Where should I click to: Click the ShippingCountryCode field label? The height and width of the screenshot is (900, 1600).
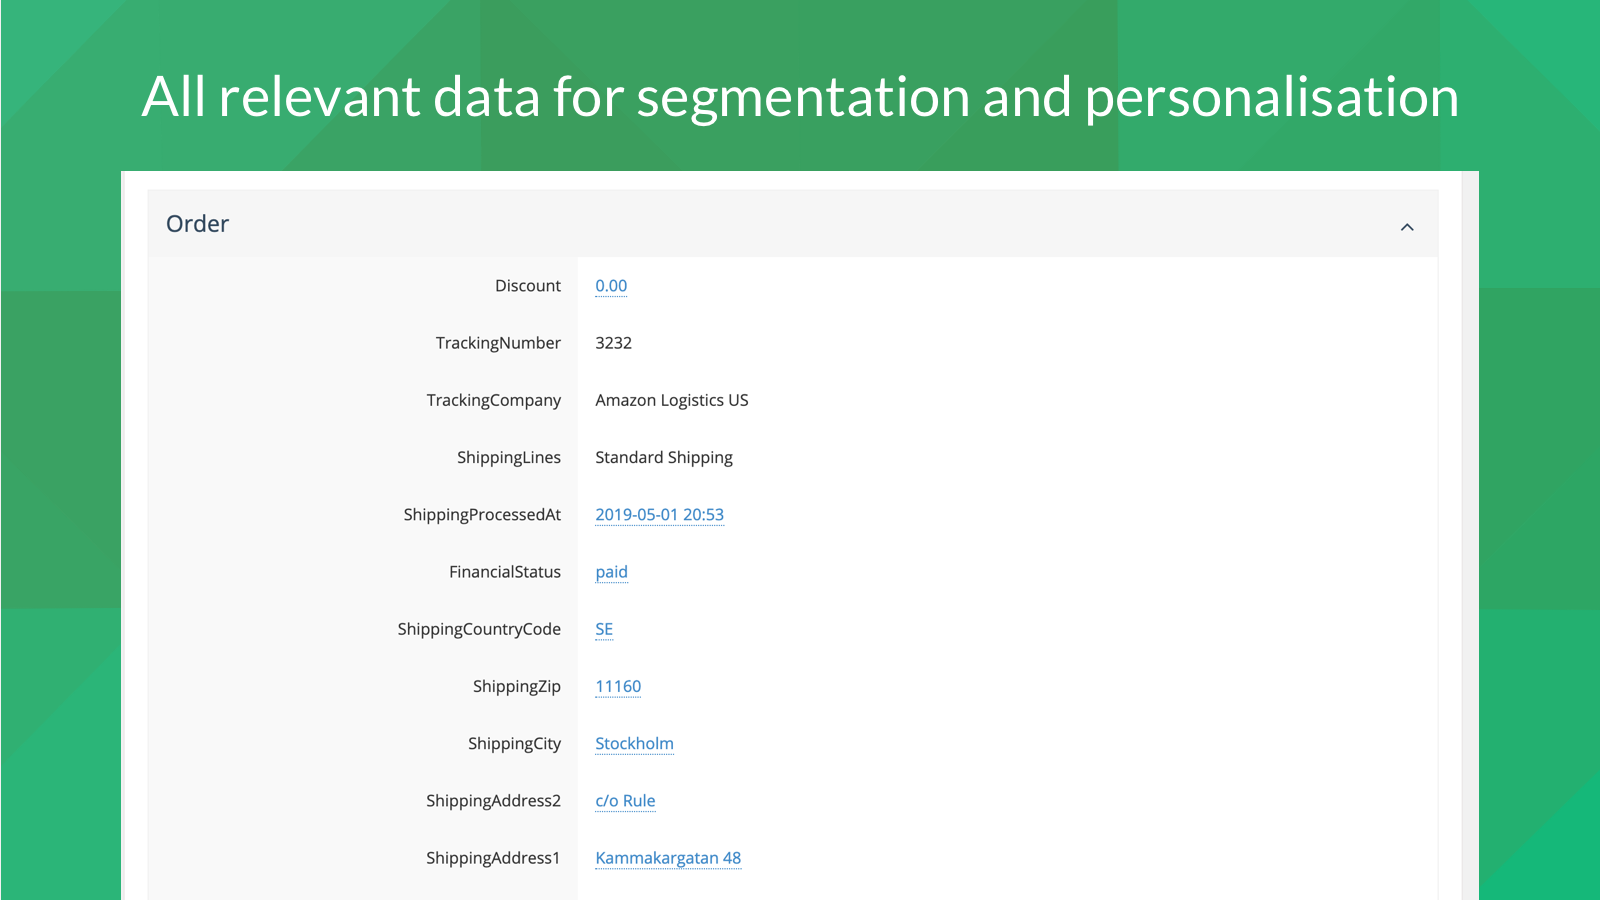click(478, 629)
